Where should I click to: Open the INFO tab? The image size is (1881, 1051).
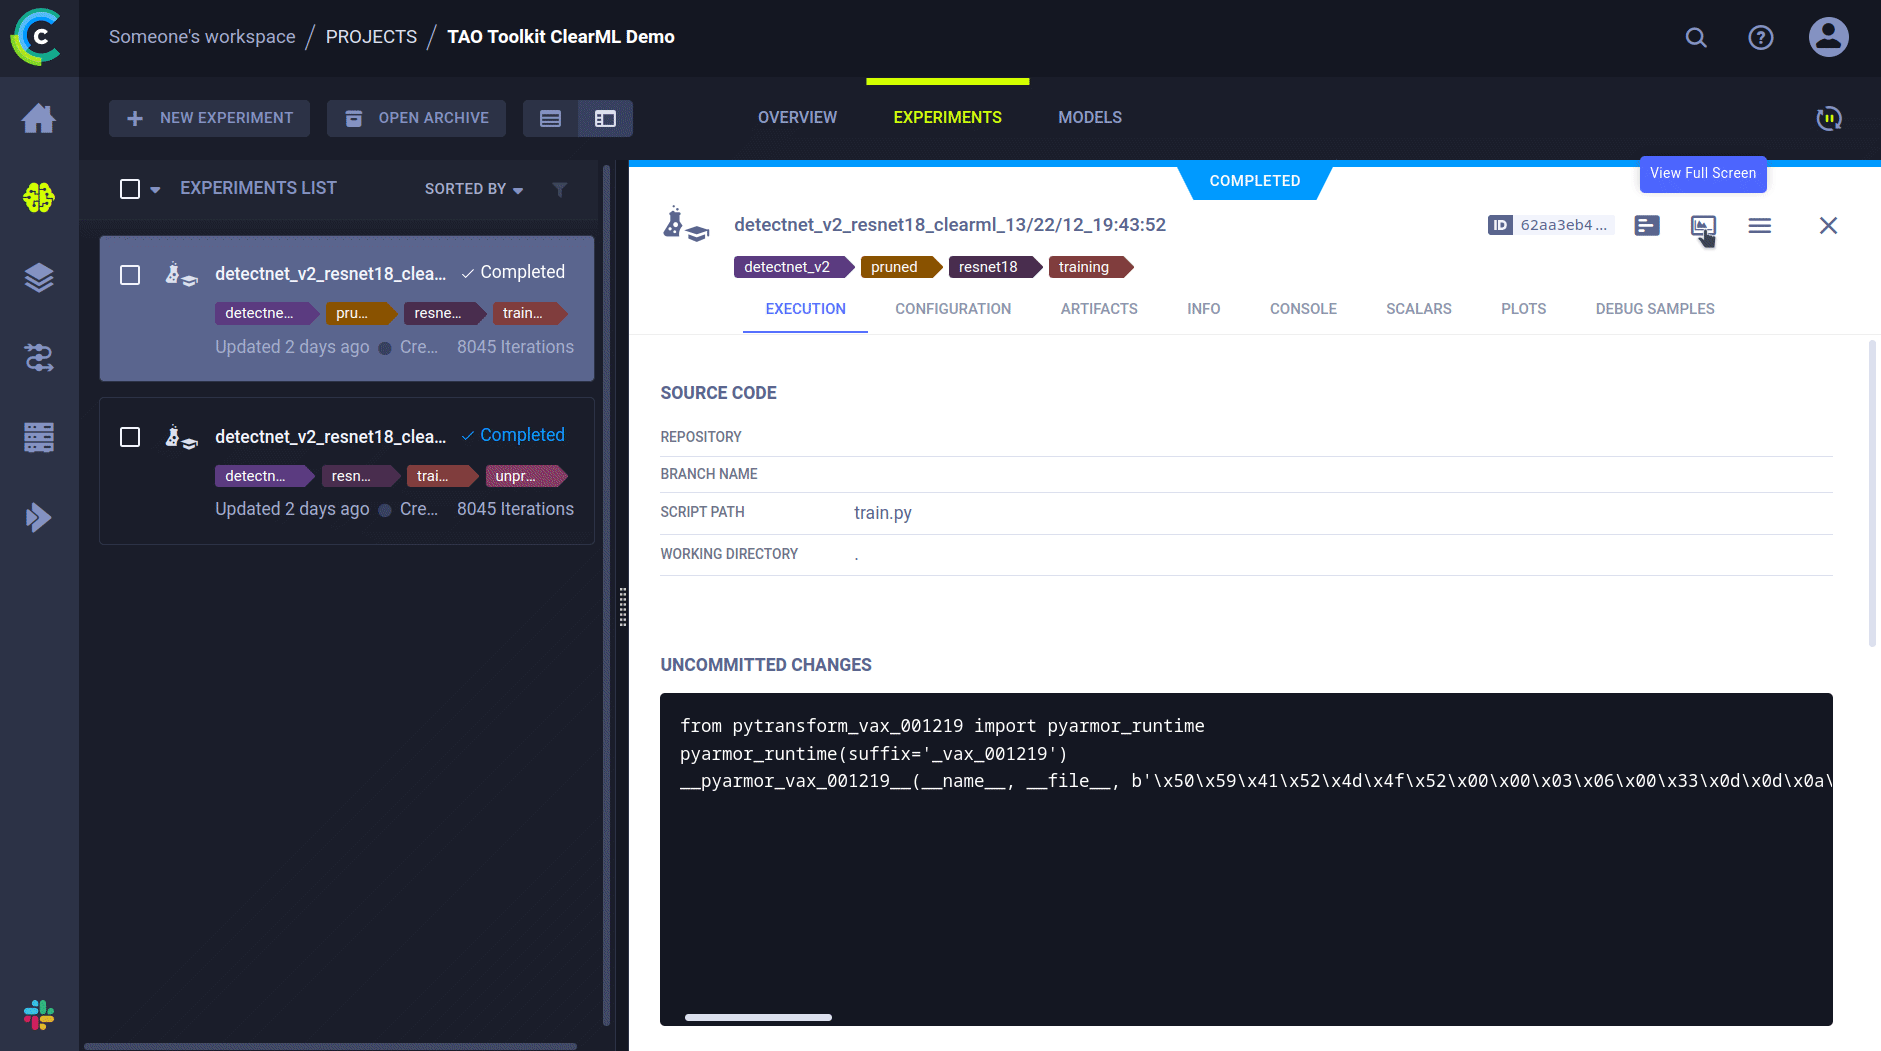1203,309
